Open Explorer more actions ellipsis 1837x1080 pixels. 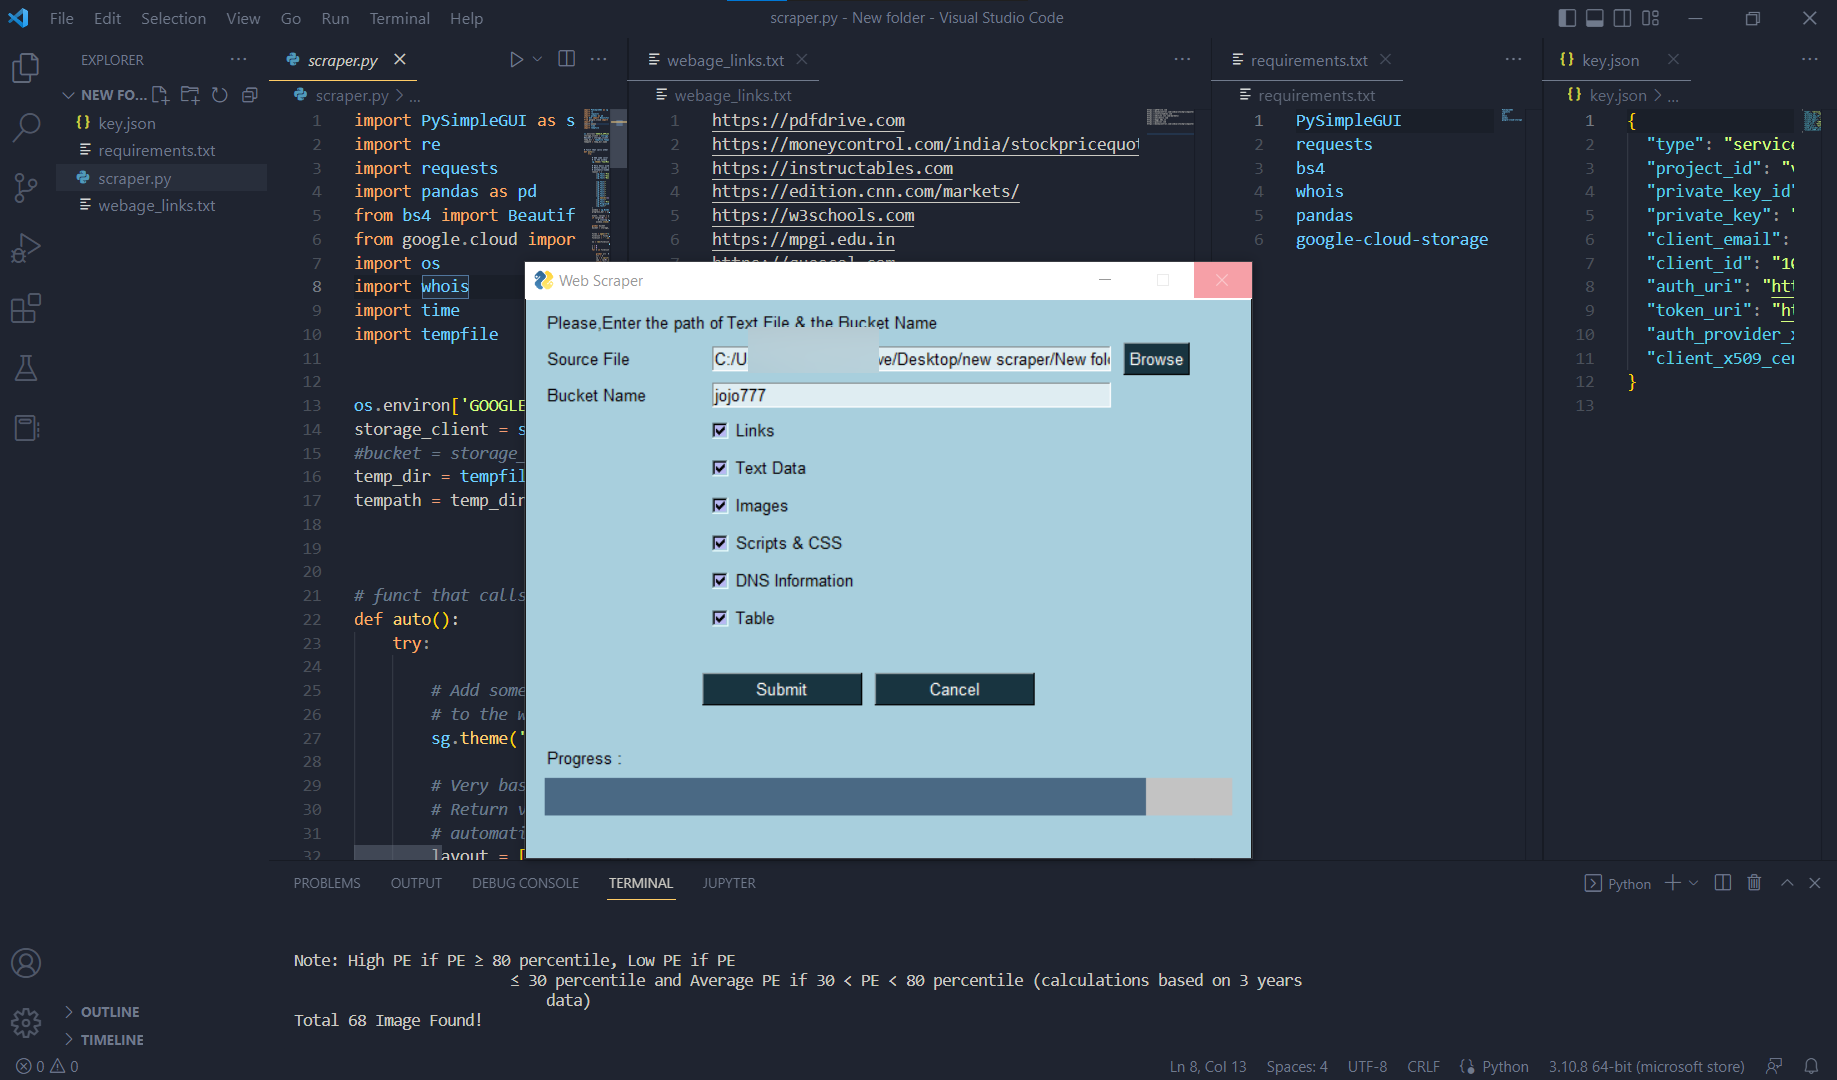[238, 59]
